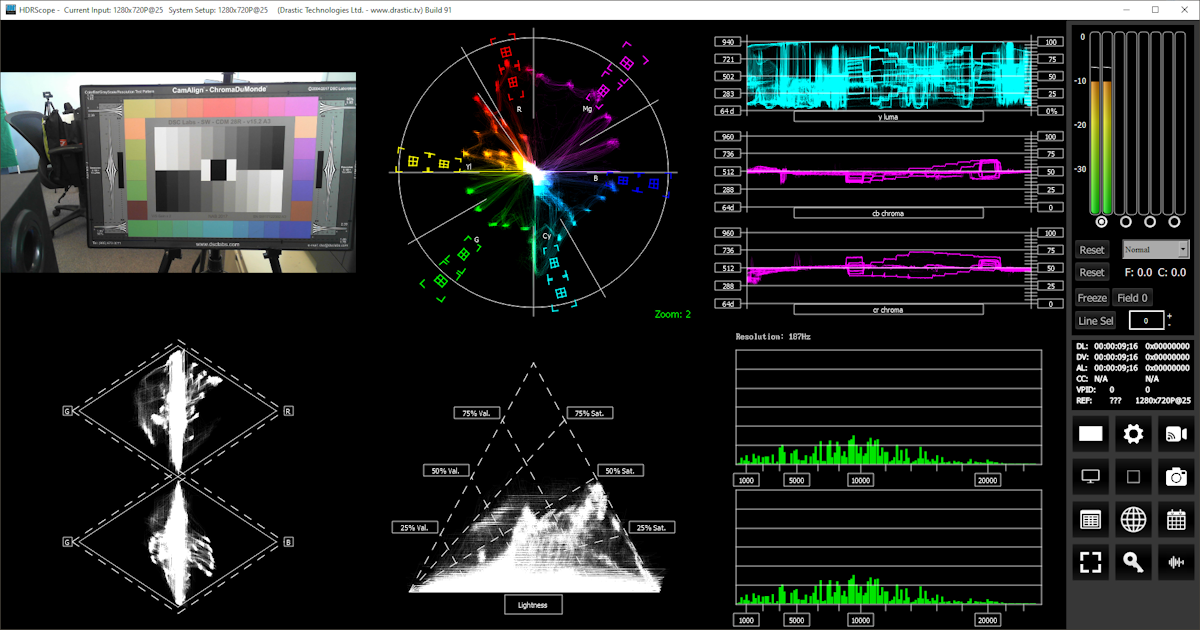The image size is (1200, 630).
Task: Click the 'cb chroma' waveform label
Action: tap(888, 213)
